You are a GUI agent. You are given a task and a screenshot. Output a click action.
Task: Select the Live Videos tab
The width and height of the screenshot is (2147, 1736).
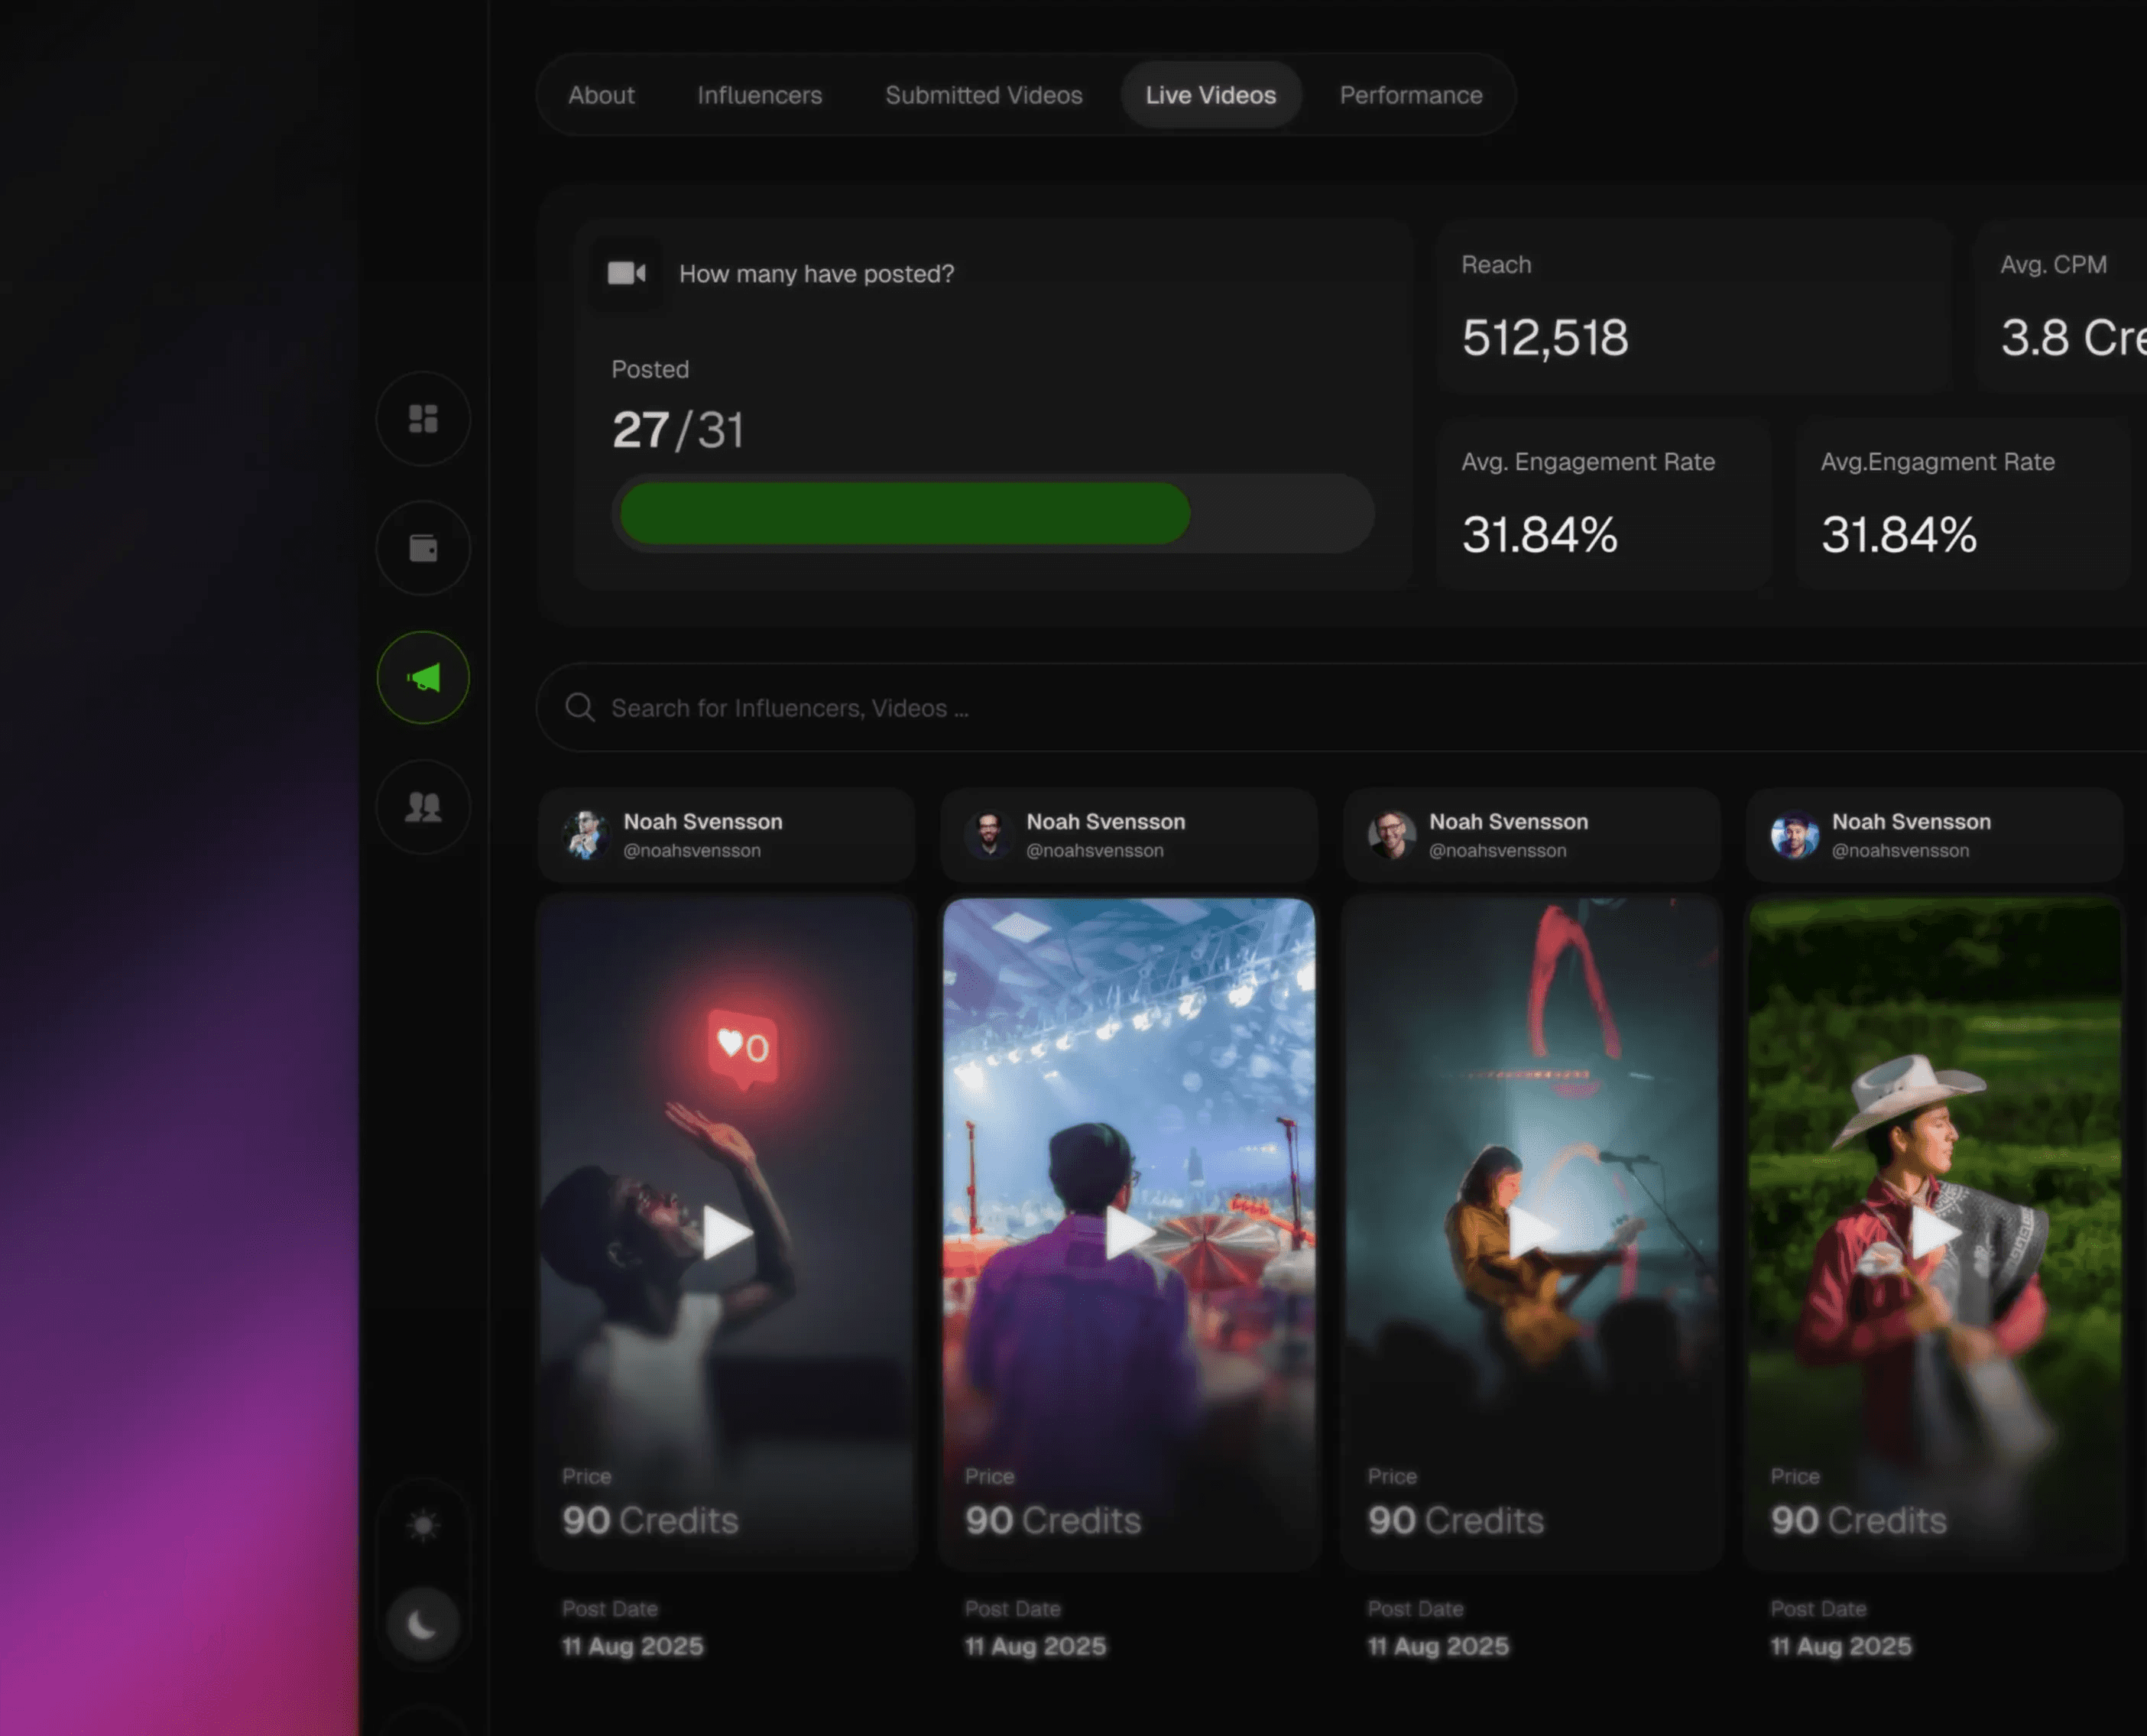[1210, 95]
